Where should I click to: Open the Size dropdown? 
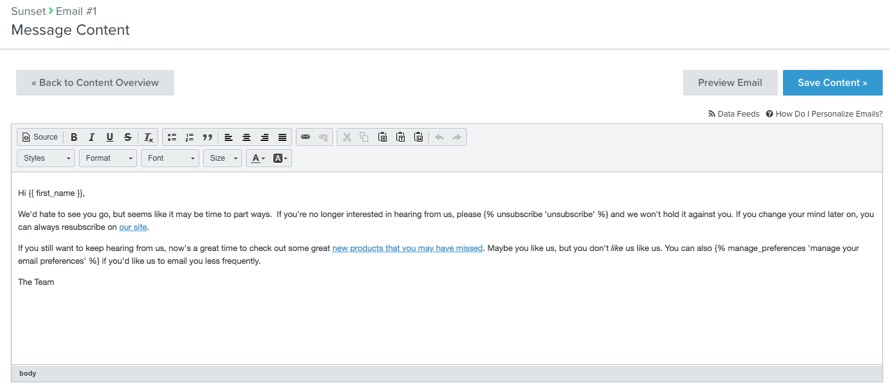[222, 158]
